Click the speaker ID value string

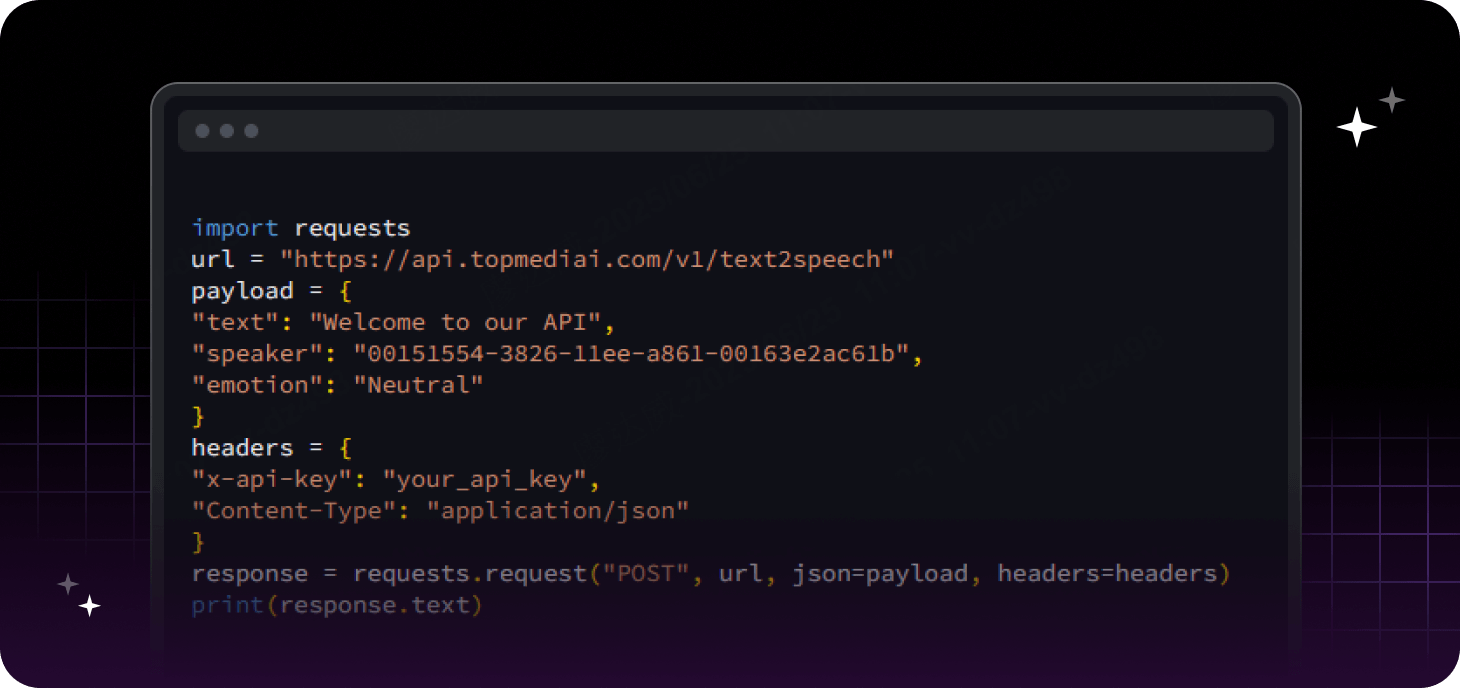click(631, 354)
